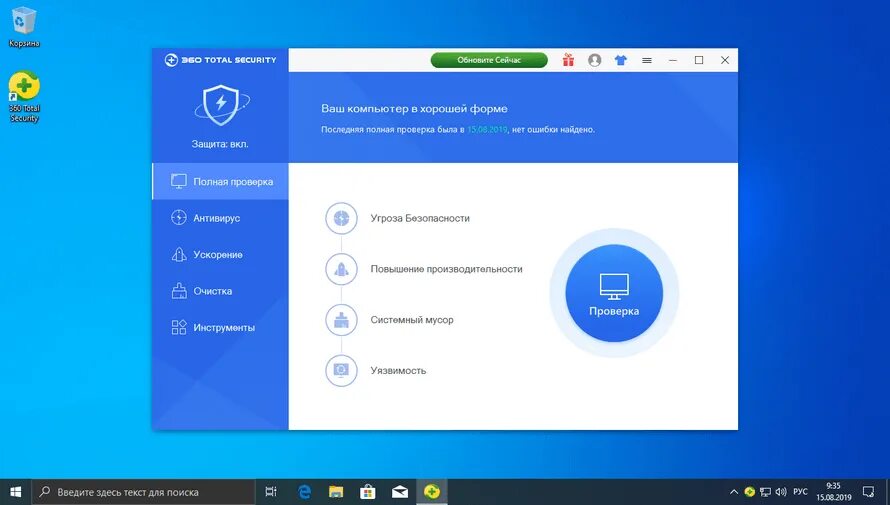Open the taskbar clock and date
Image resolution: width=890 pixels, height=505 pixels.
[x=833, y=492]
